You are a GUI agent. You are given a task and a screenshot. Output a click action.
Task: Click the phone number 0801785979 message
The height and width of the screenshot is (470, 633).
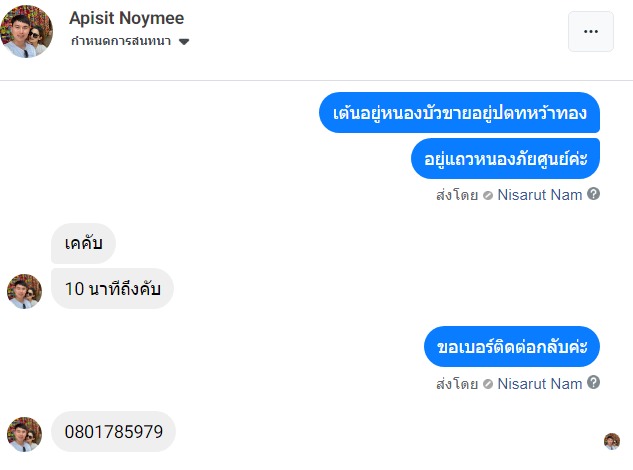[x=113, y=432]
